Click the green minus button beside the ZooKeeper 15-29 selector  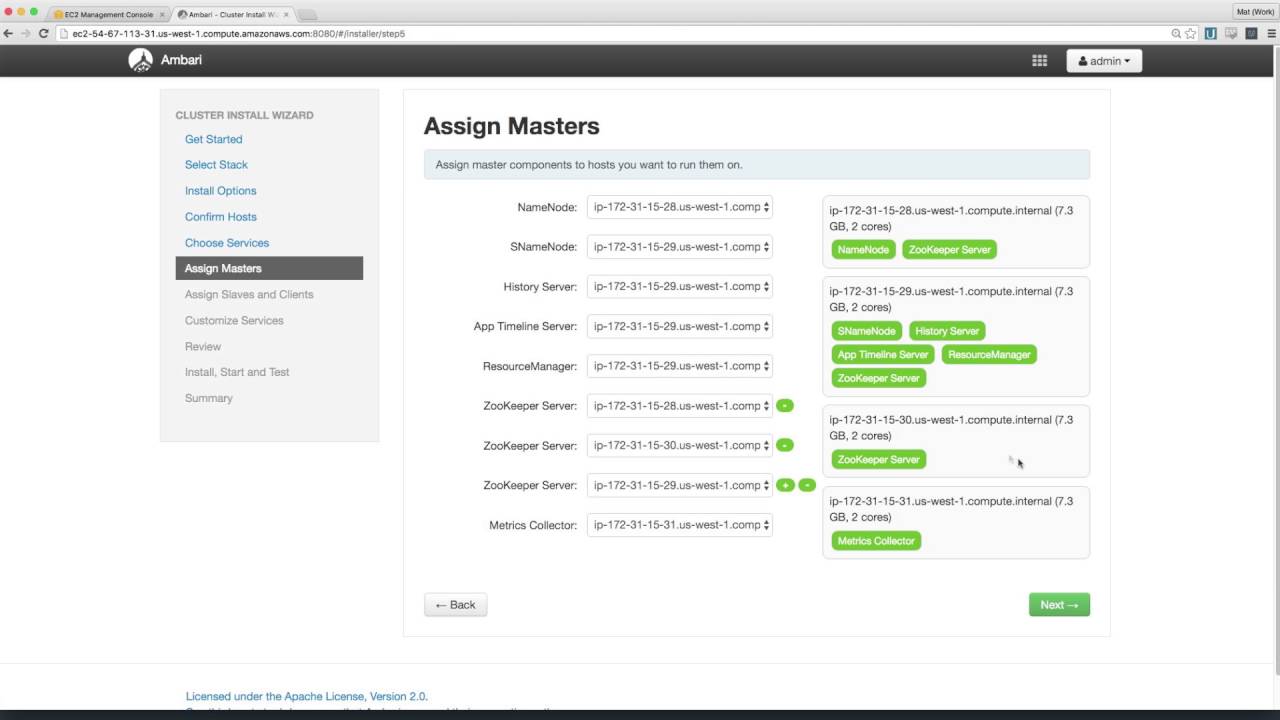(x=807, y=485)
